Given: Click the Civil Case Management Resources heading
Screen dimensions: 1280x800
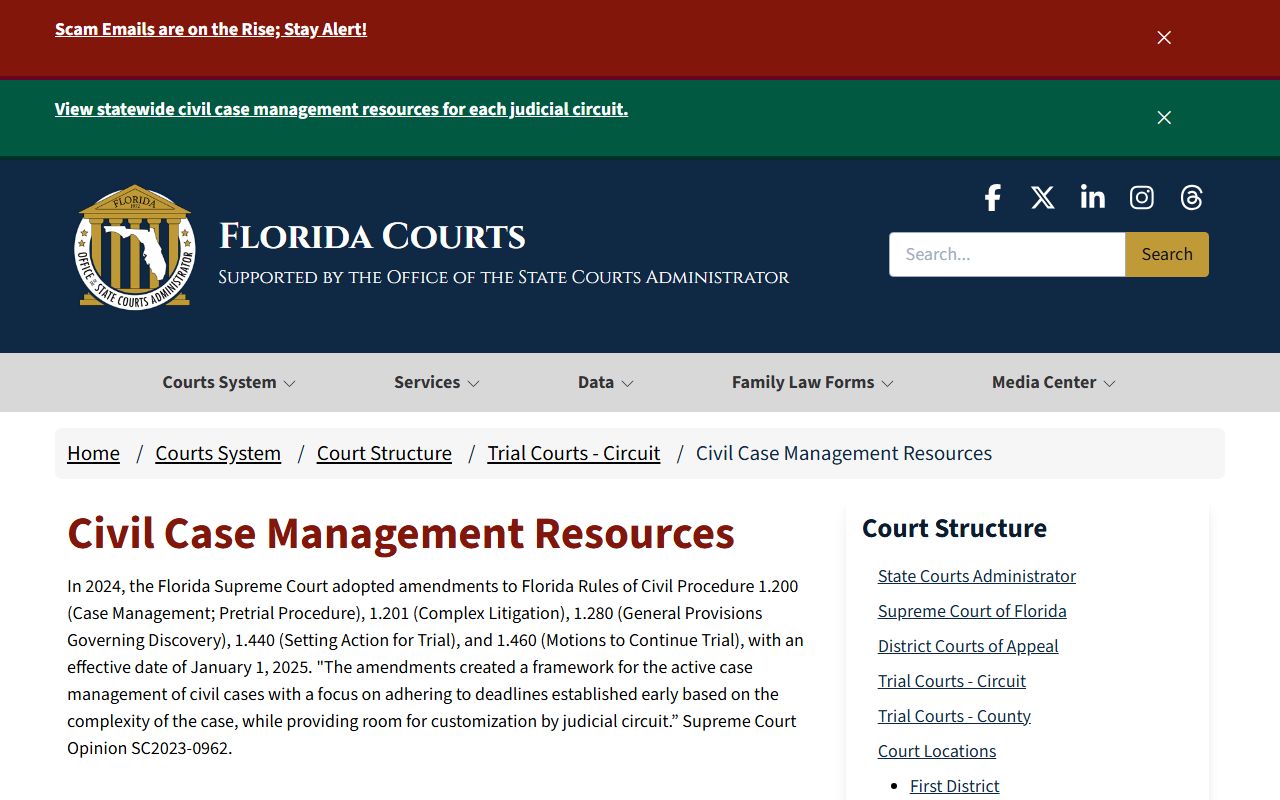Looking at the screenshot, I should point(401,533).
